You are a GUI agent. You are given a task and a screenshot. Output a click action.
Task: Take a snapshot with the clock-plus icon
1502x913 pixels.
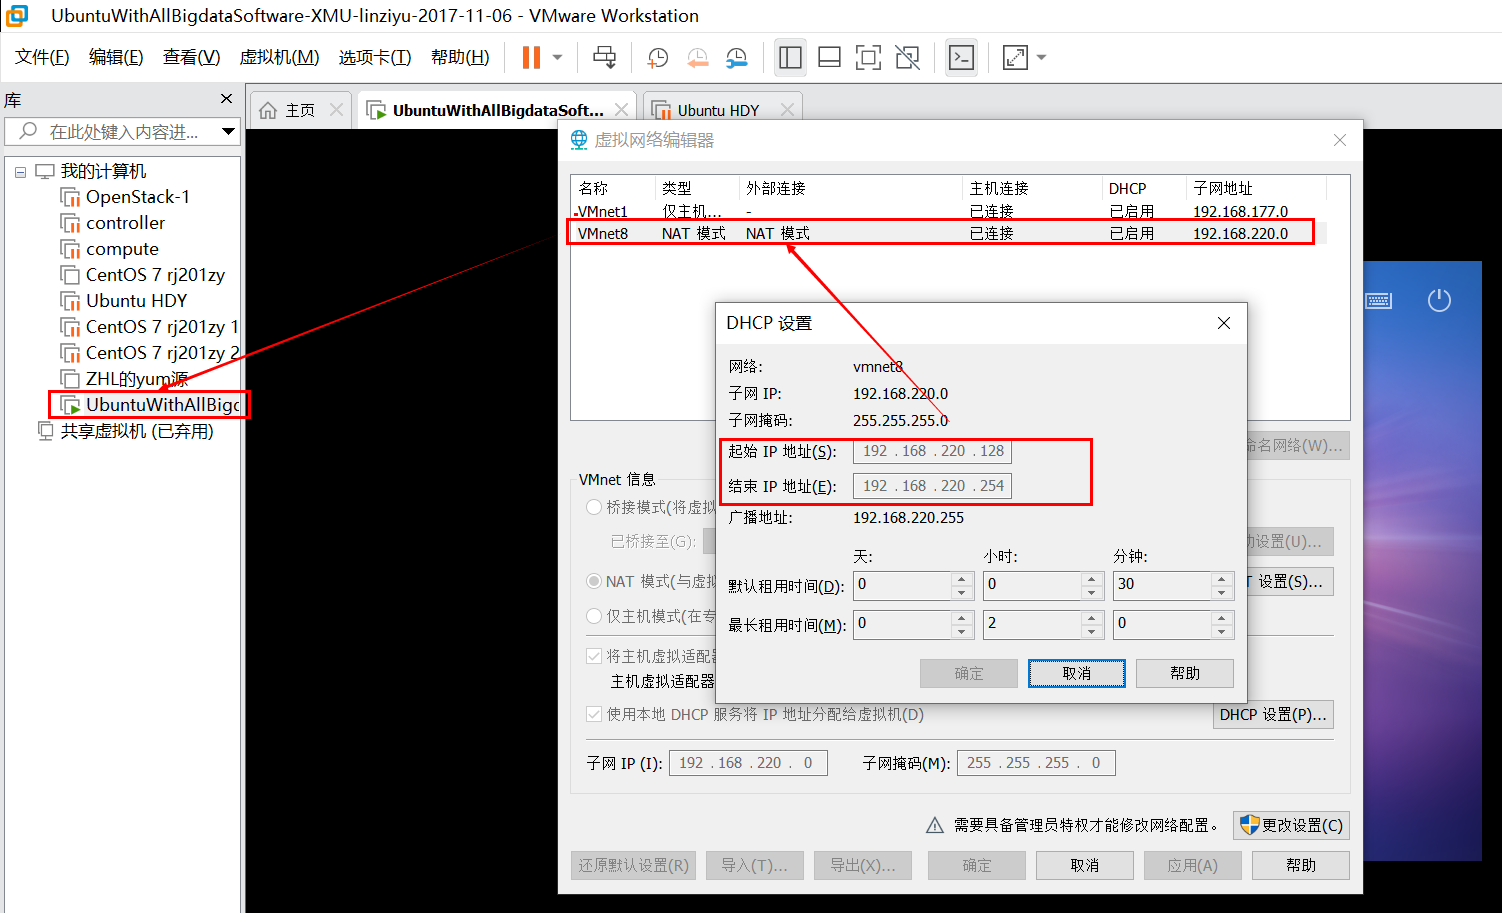[657, 57]
